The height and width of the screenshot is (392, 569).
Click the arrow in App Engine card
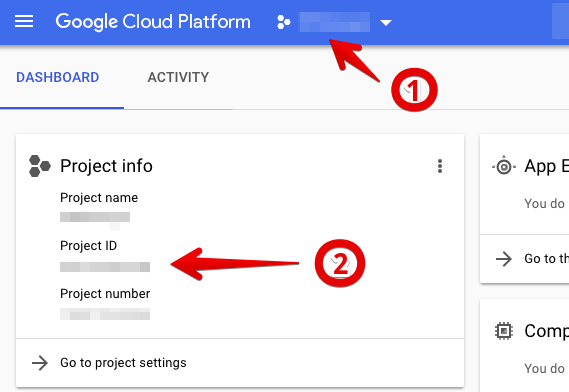[504, 259]
